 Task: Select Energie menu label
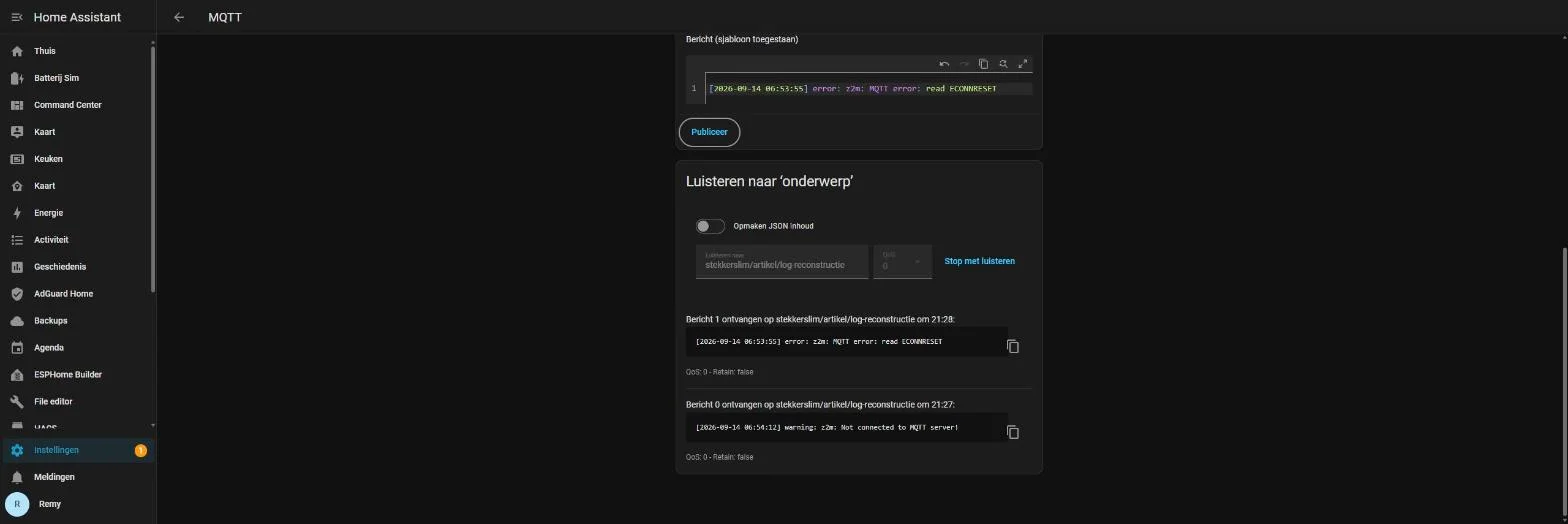48,213
